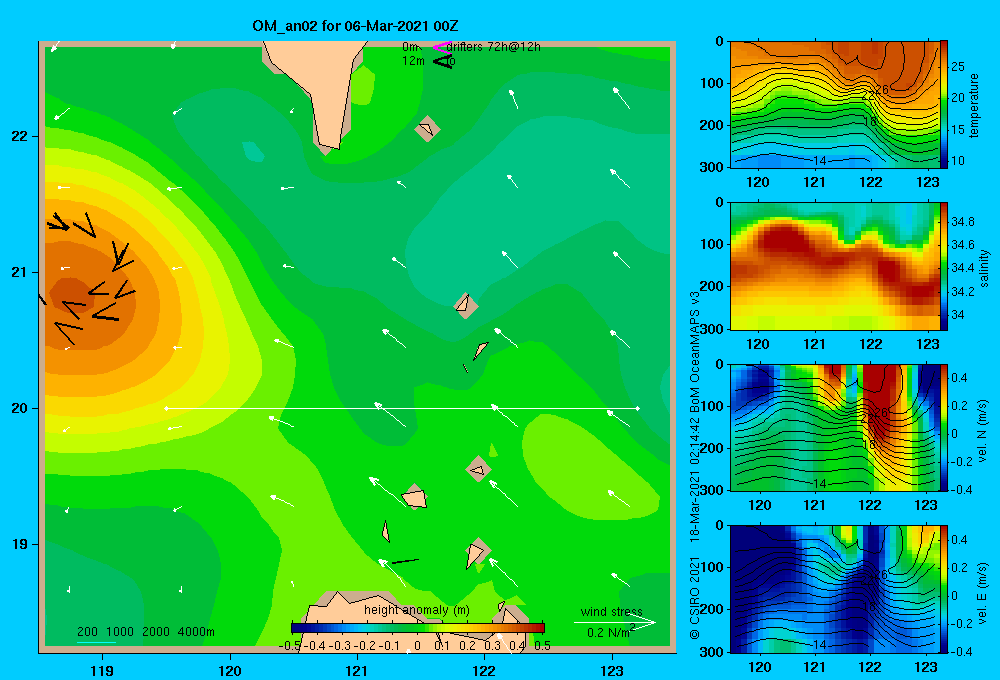This screenshot has height=680, width=1000.
Task: Click the vel. E colorbar
Action: point(944,589)
